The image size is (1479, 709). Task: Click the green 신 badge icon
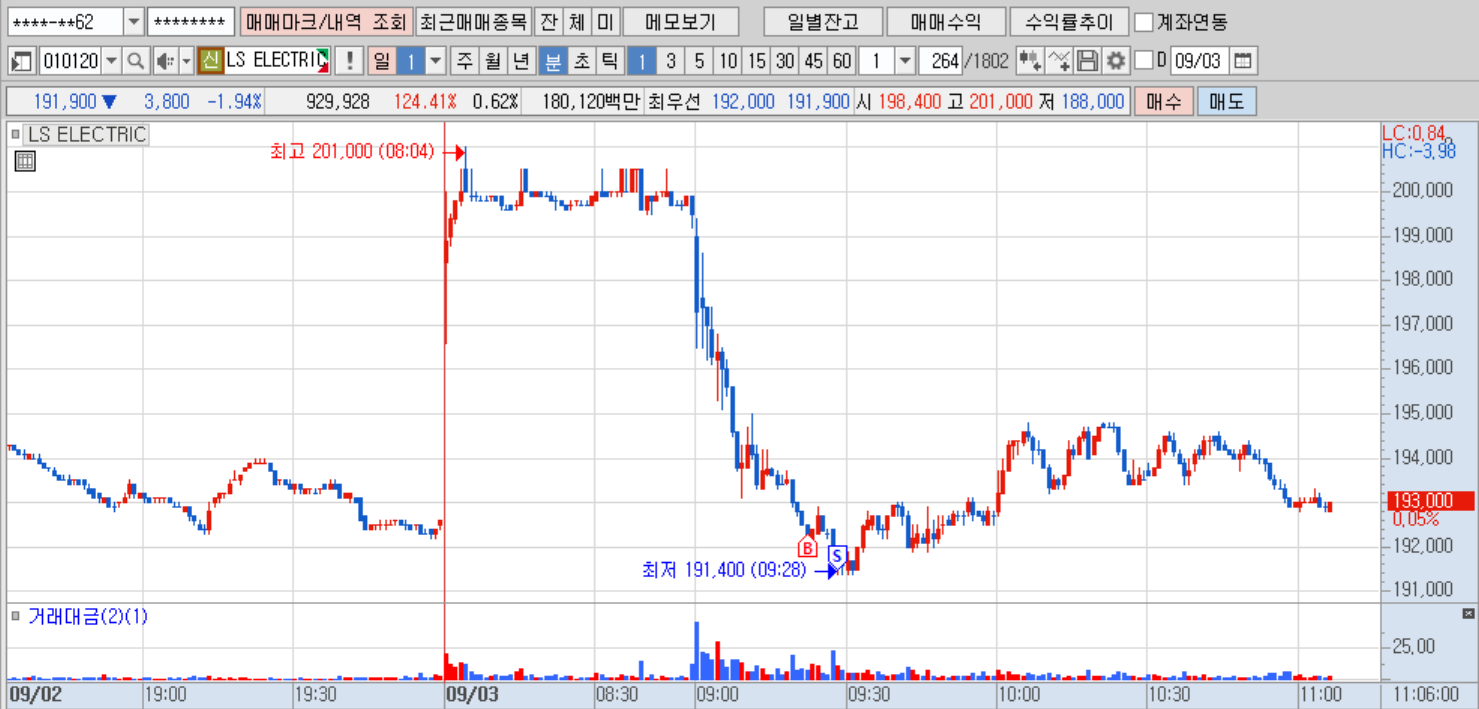click(210, 61)
